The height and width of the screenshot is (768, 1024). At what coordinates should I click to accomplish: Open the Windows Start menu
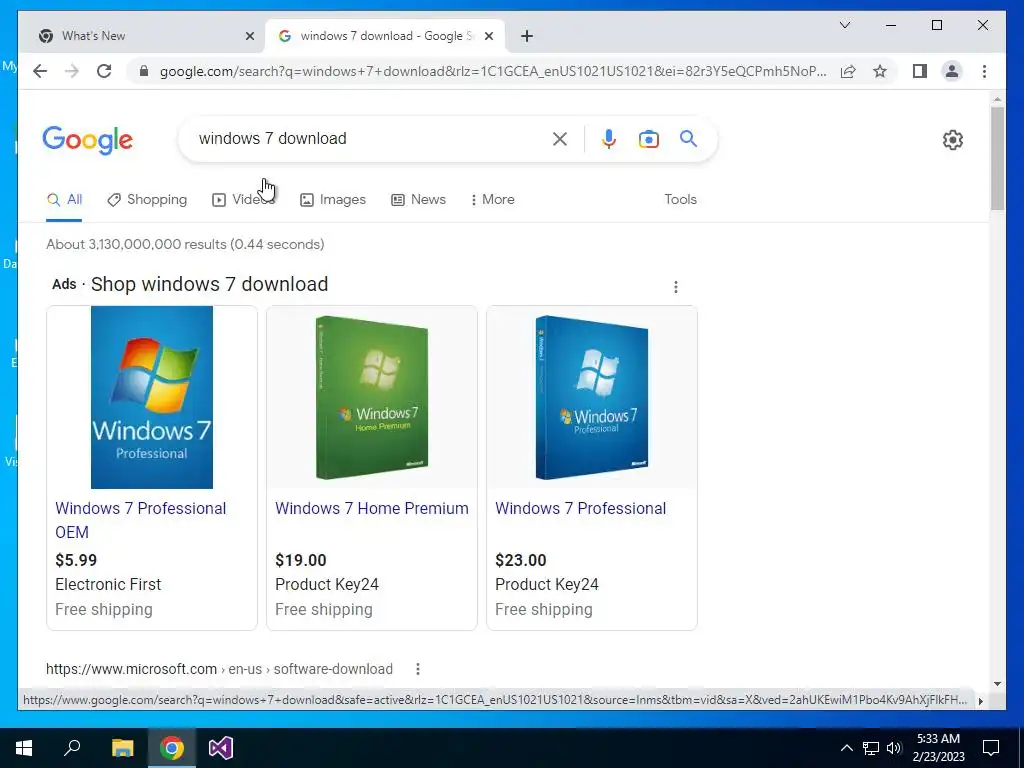24,748
